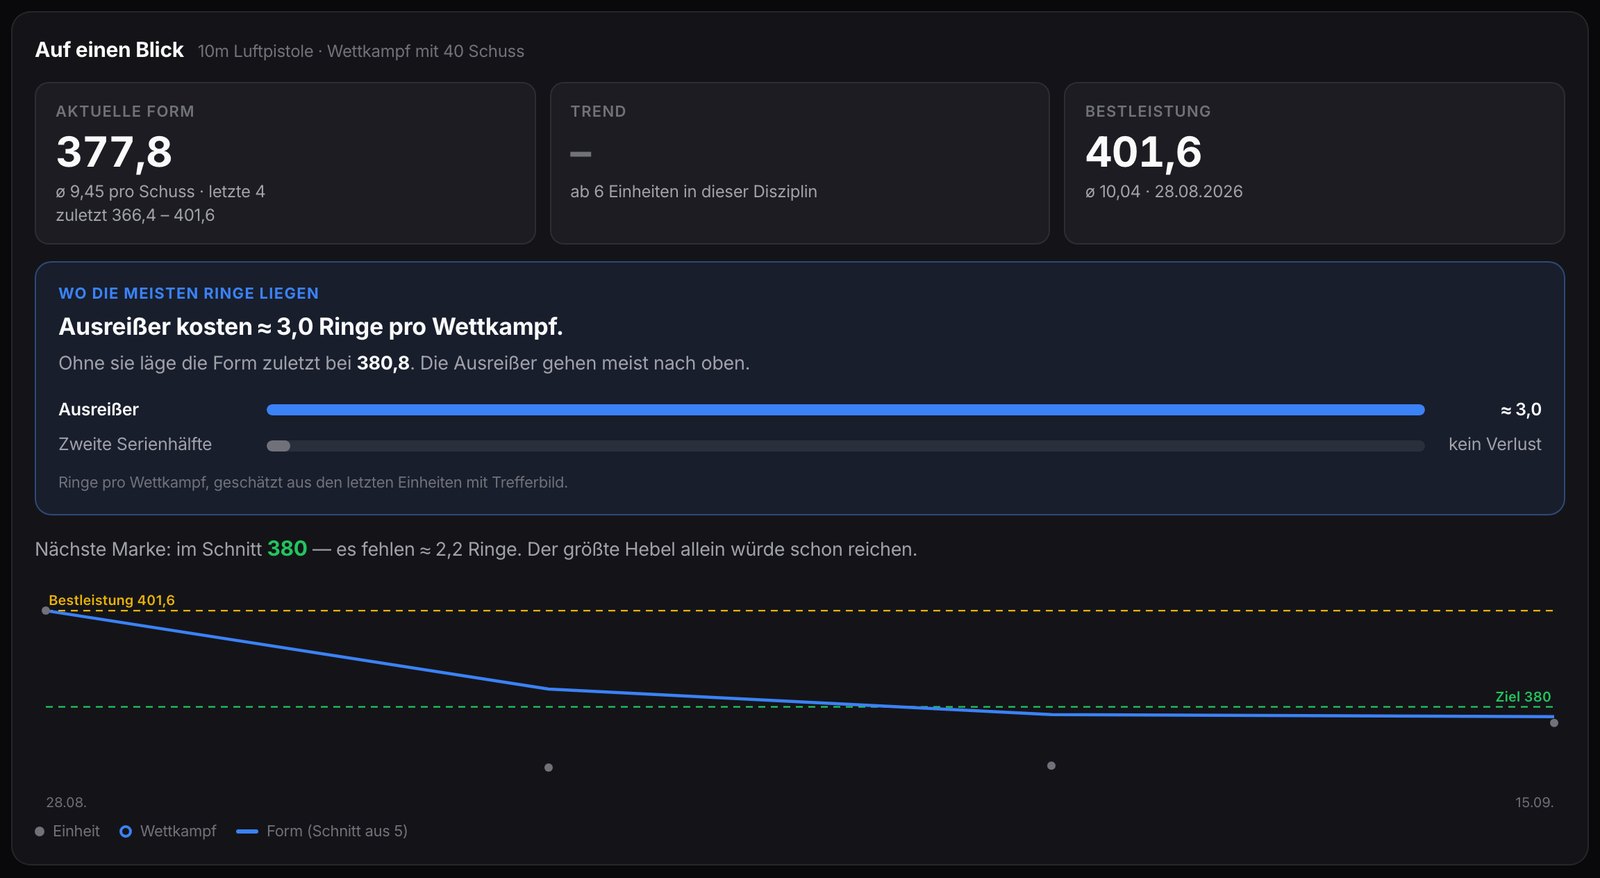
Task: Click the '≈ 3,0' value beside Ausreißer bar
Action: click(1521, 410)
